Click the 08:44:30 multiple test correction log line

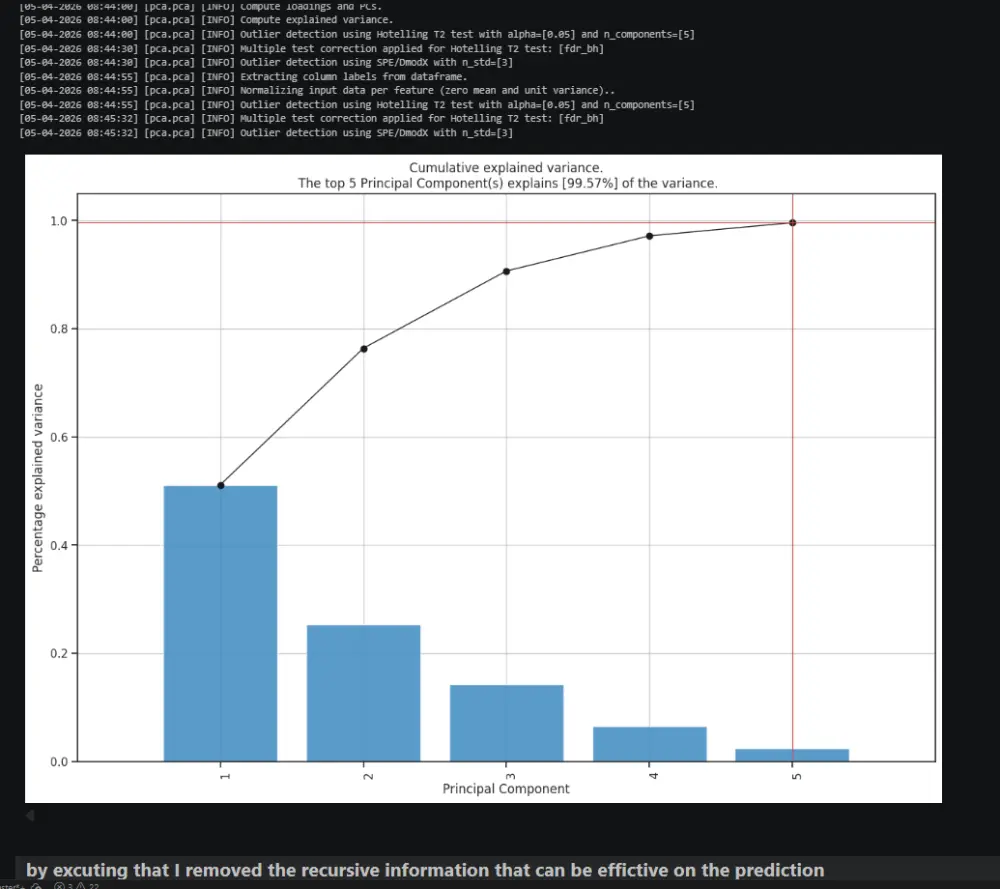pos(311,48)
